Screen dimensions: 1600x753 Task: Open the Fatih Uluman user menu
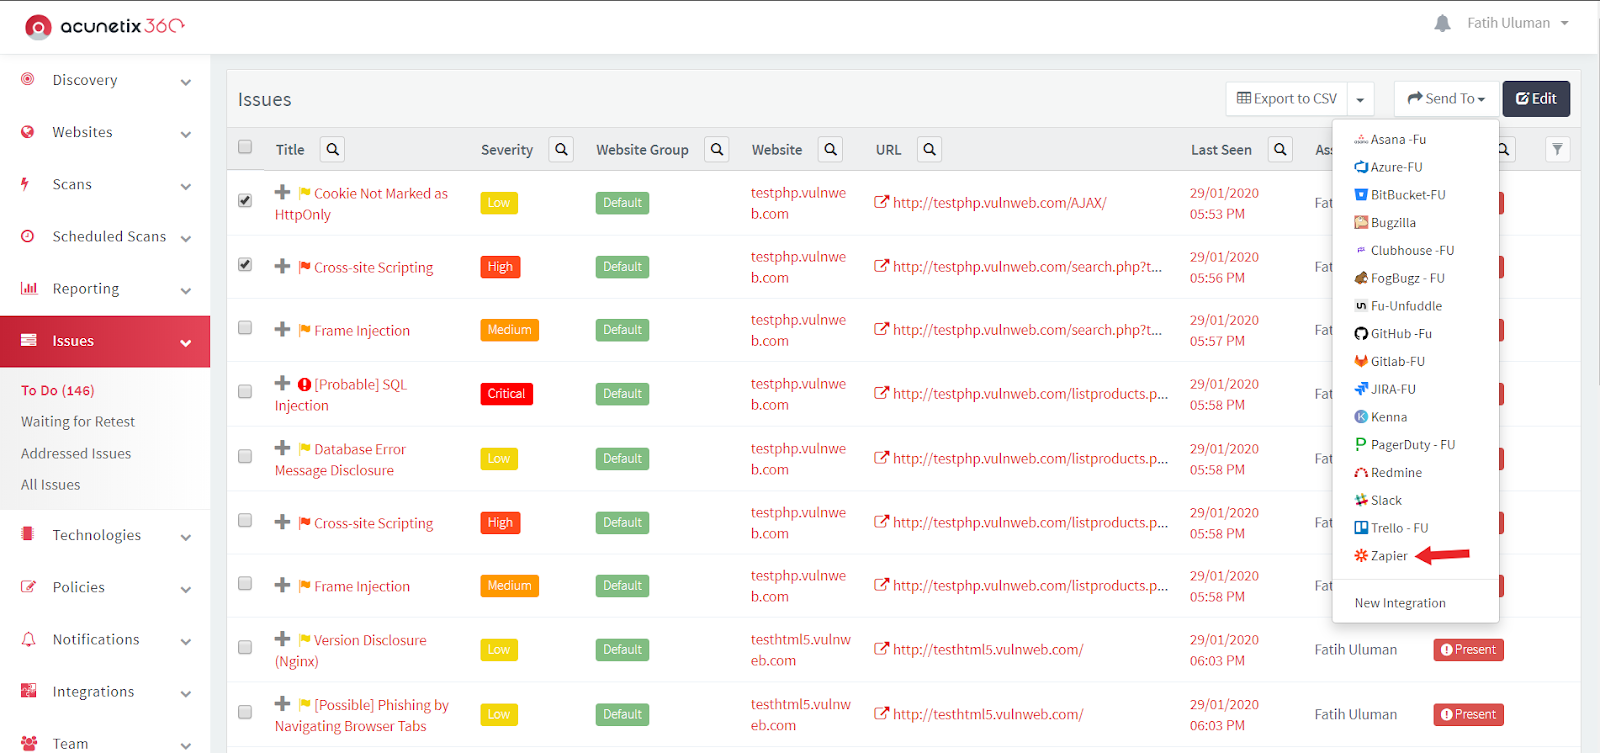point(1518,23)
